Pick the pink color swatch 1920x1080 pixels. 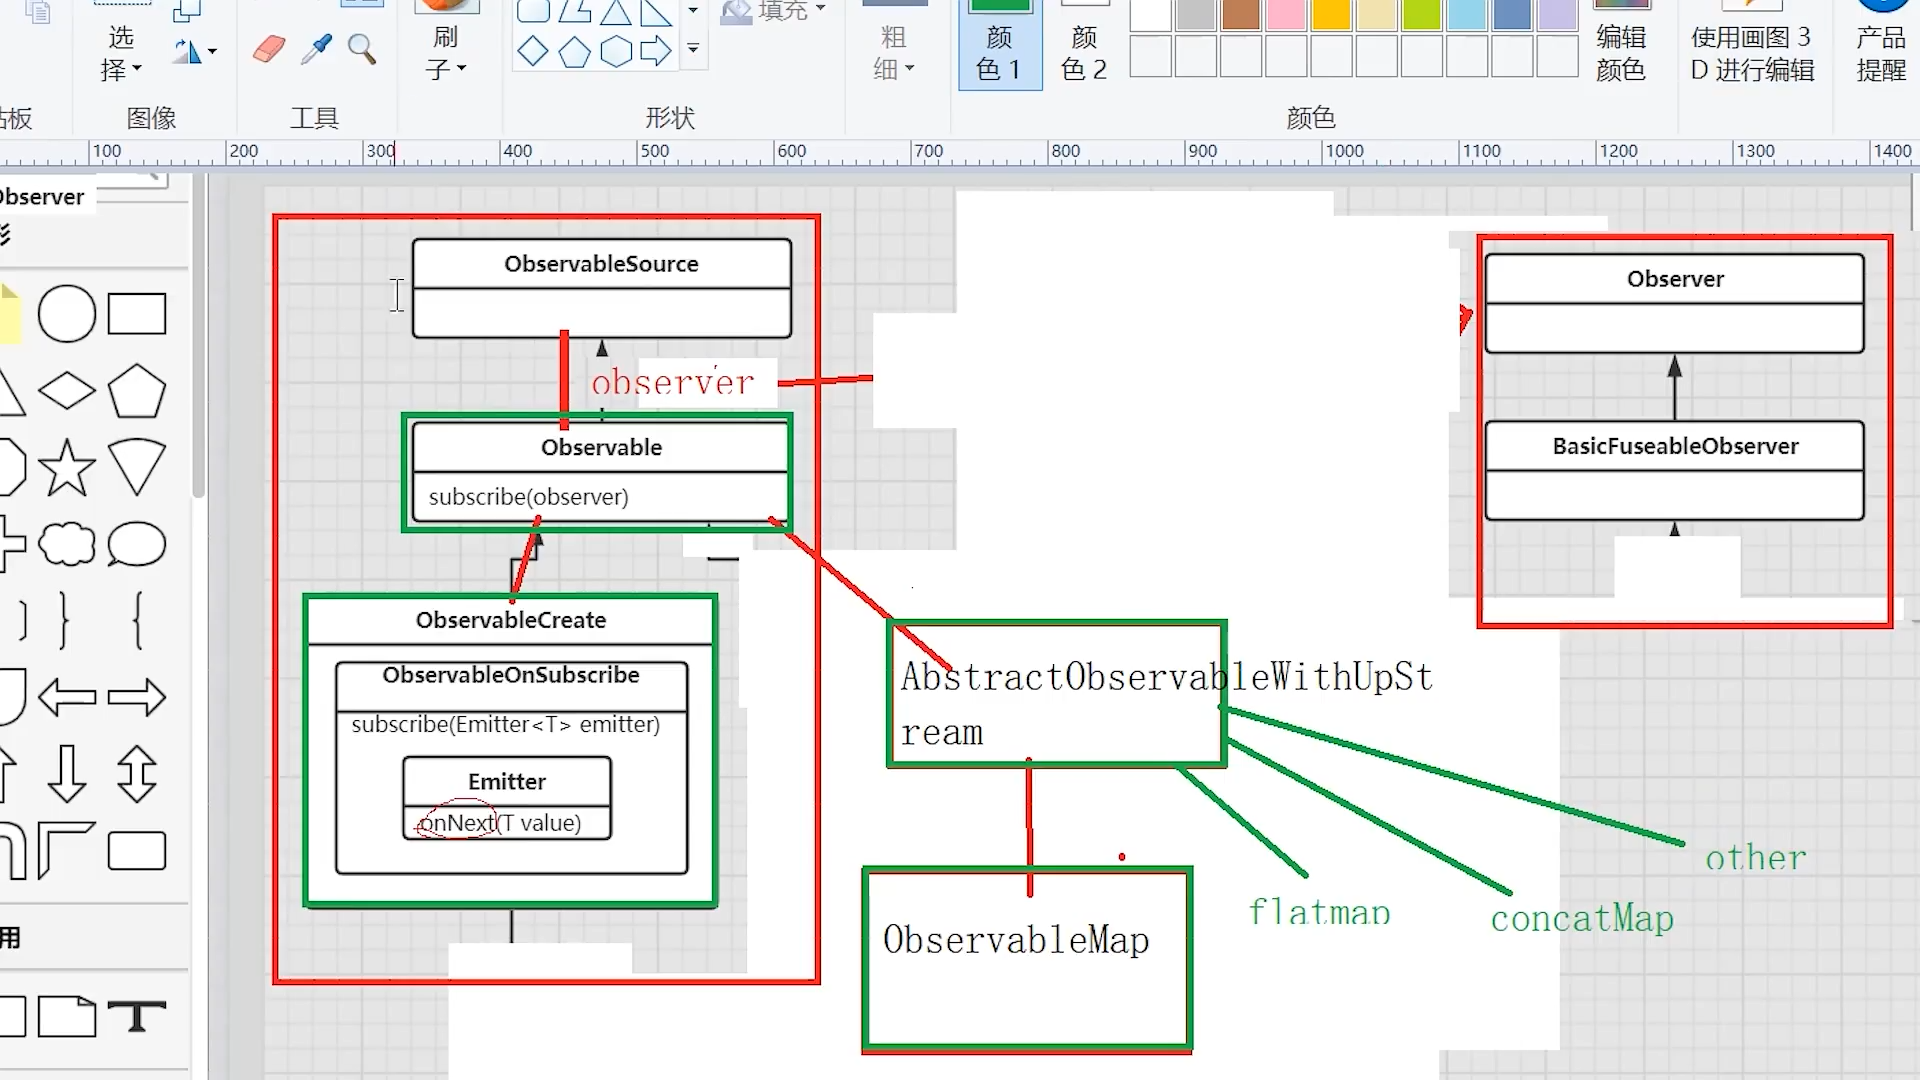point(1285,14)
